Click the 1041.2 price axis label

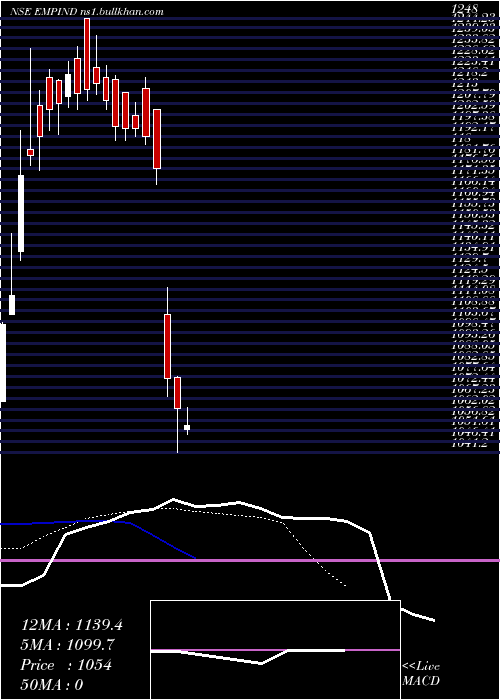click(469, 444)
